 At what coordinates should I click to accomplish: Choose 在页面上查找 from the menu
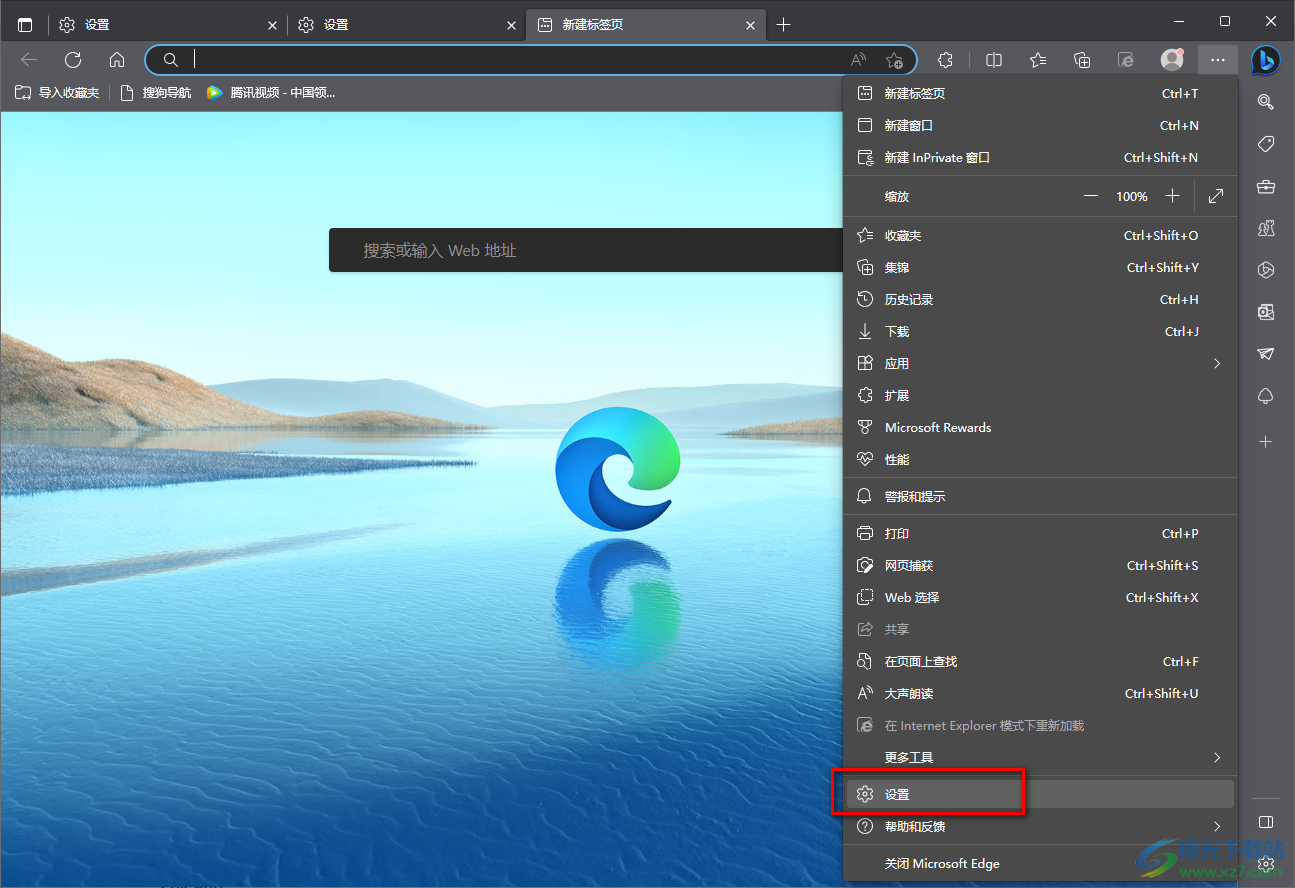1040,661
